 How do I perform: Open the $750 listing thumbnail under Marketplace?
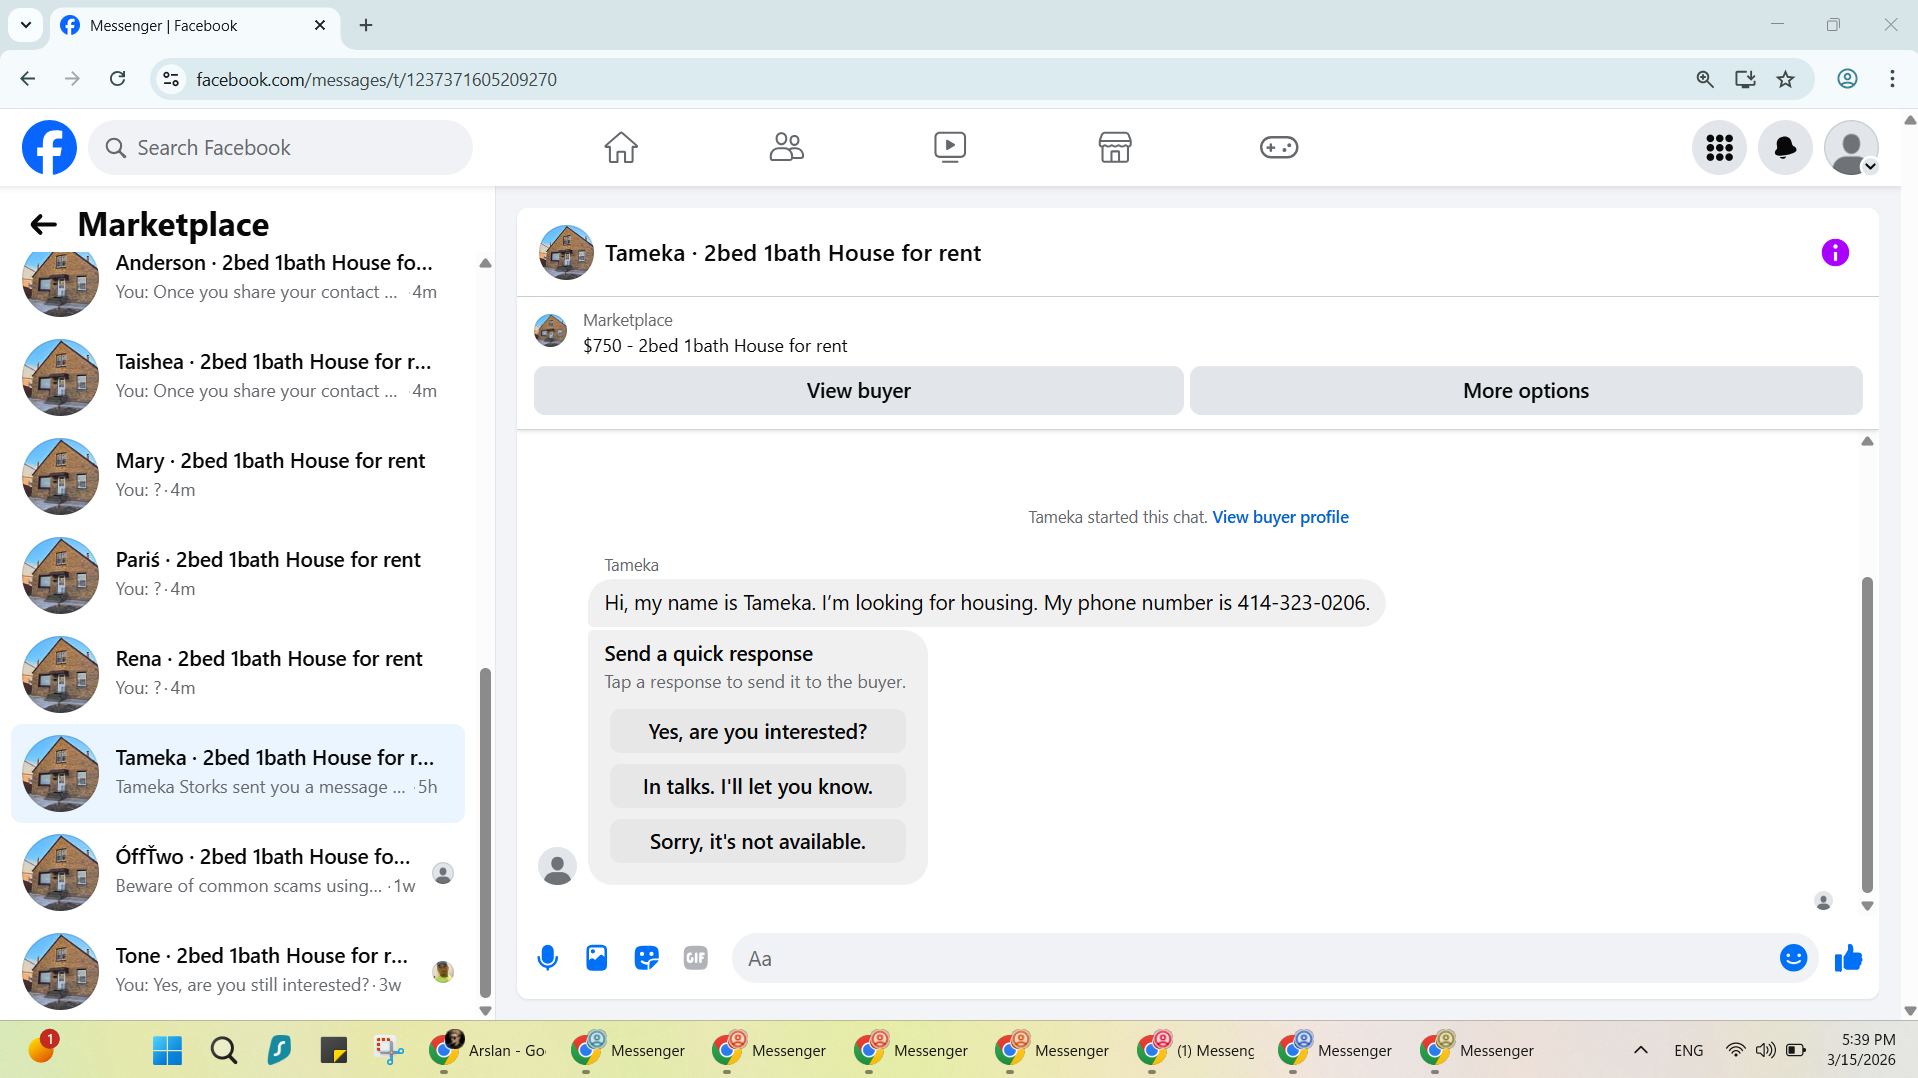click(551, 331)
